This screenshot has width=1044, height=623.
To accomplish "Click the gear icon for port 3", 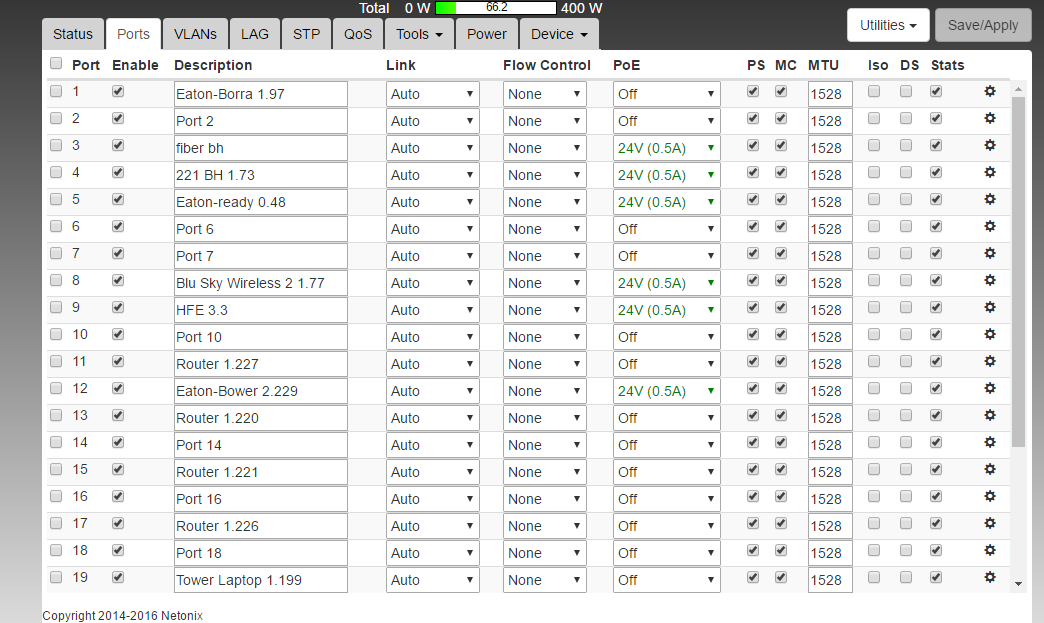I will [x=990, y=145].
